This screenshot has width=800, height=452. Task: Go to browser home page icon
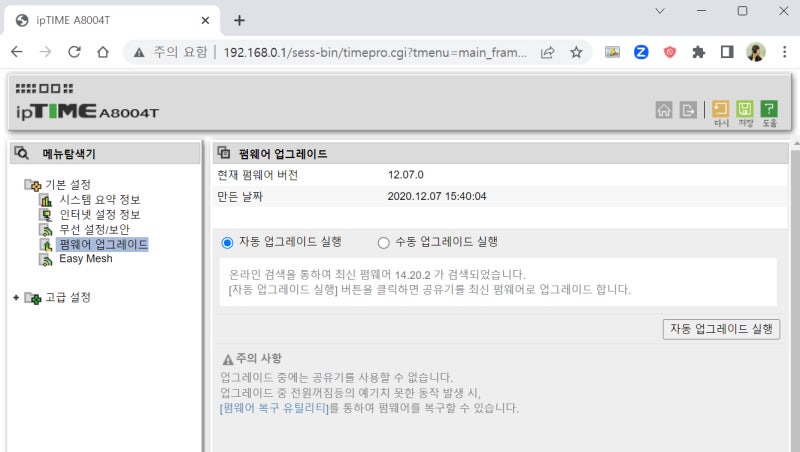click(x=103, y=52)
